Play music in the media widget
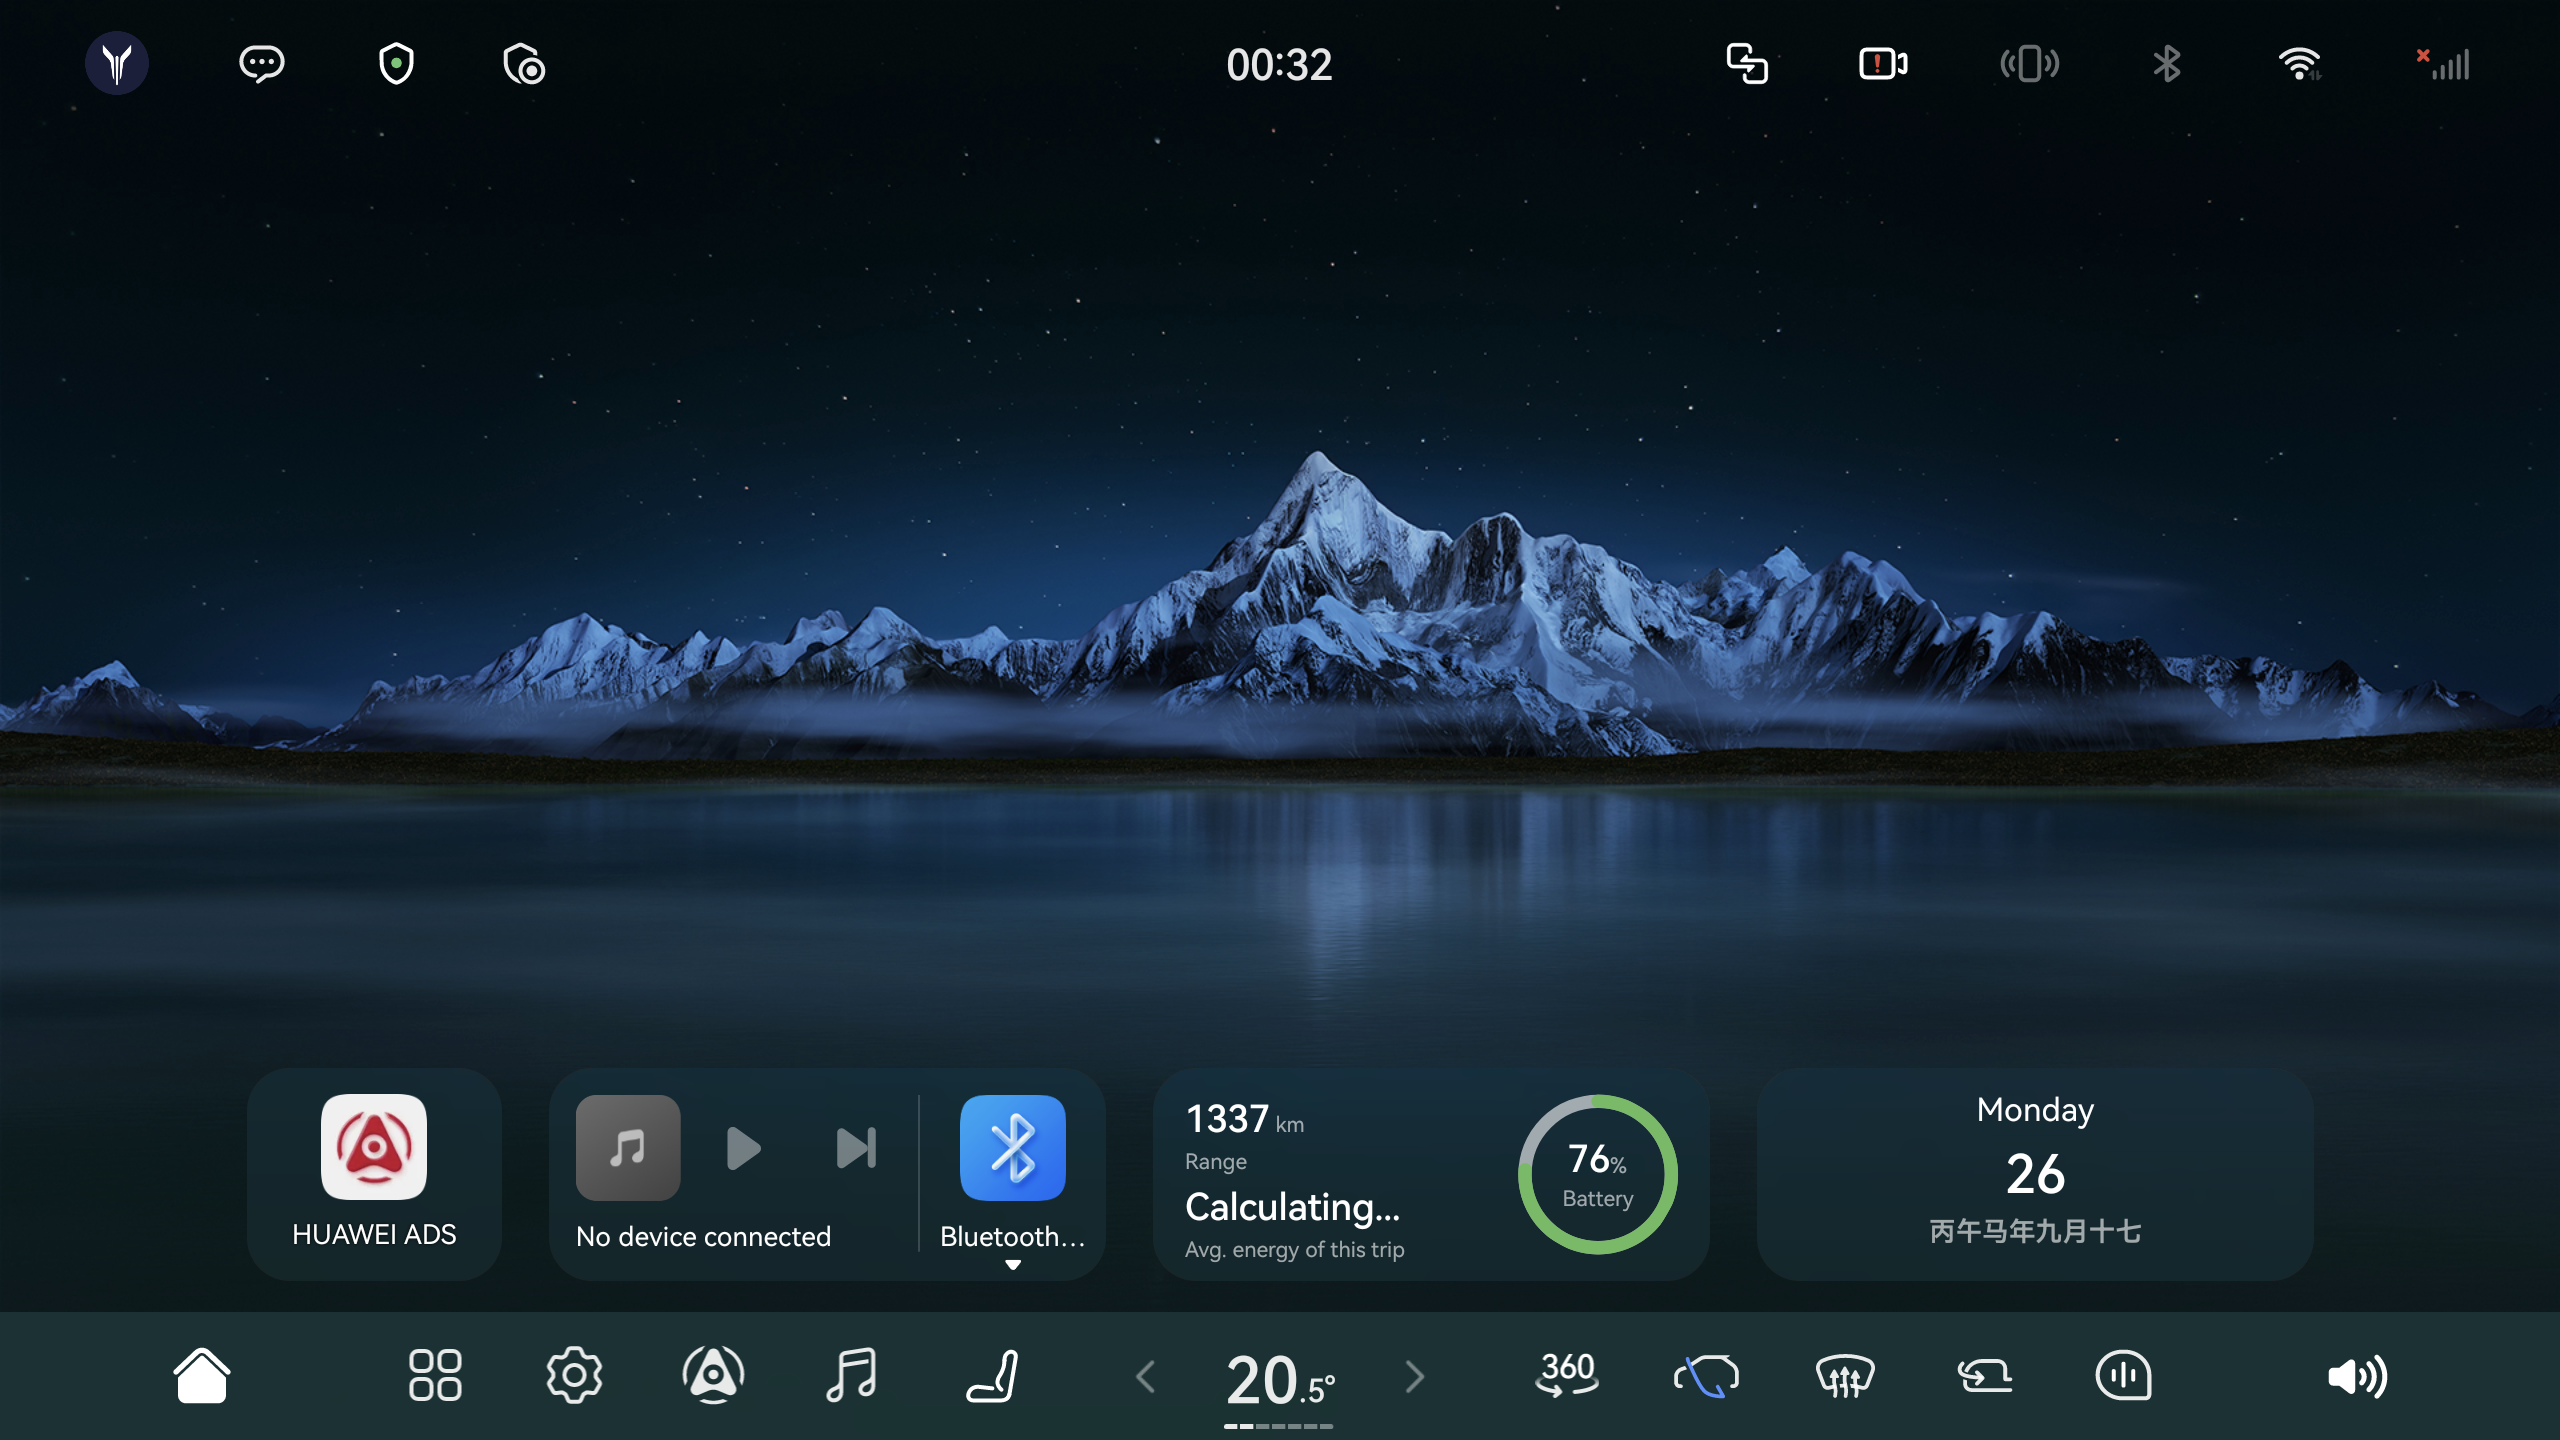 pos(743,1148)
